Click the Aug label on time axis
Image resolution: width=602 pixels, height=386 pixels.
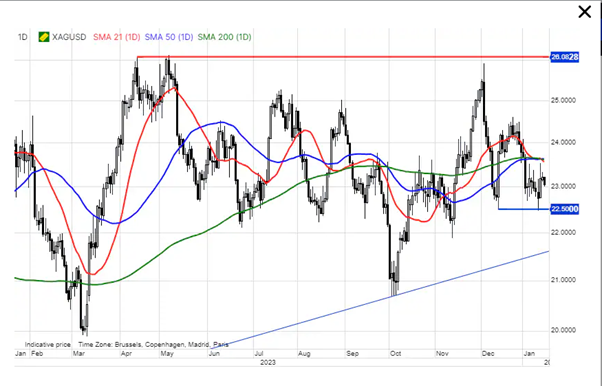click(x=304, y=353)
